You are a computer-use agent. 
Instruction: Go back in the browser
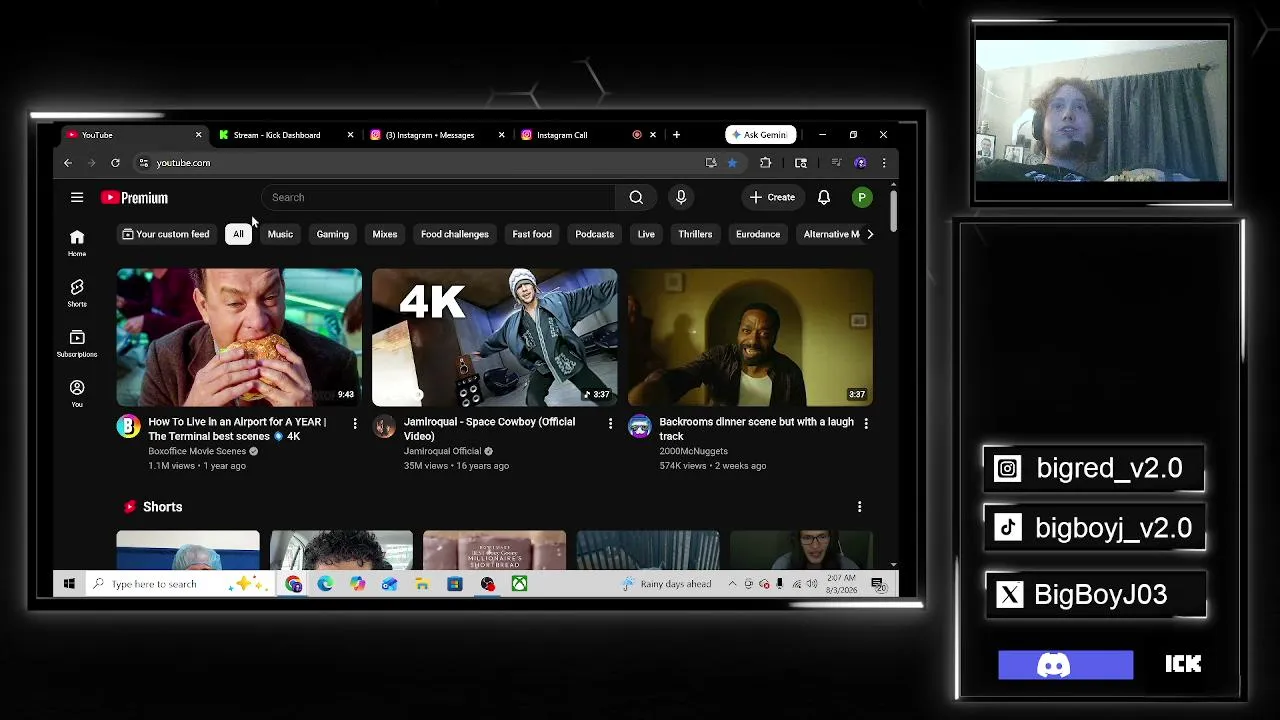[x=68, y=163]
